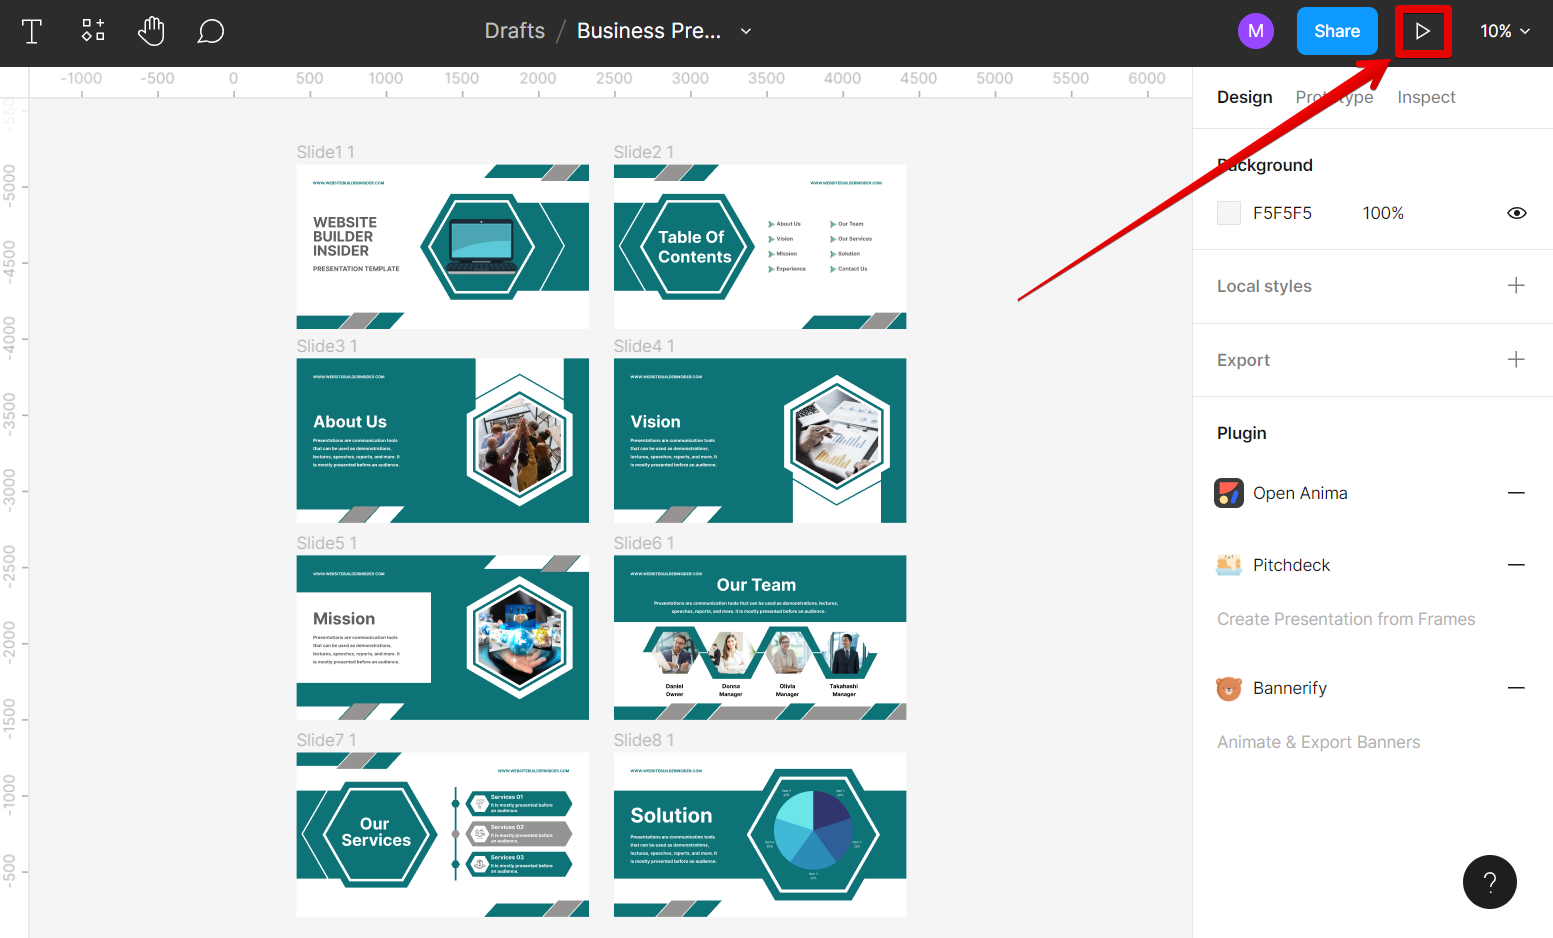Switch to the Prototype tab

pyautogui.click(x=1335, y=96)
